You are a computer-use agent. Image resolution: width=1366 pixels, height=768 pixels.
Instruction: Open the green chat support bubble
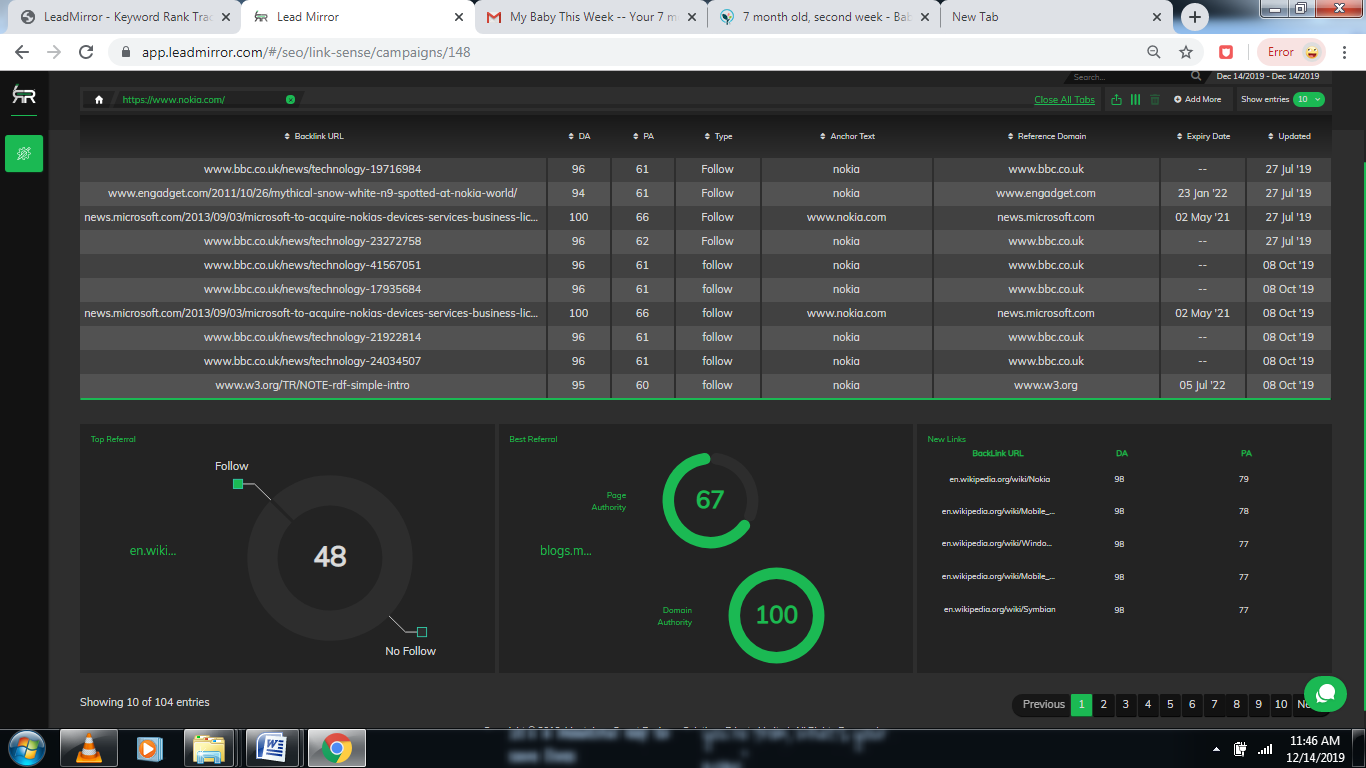pos(1325,693)
